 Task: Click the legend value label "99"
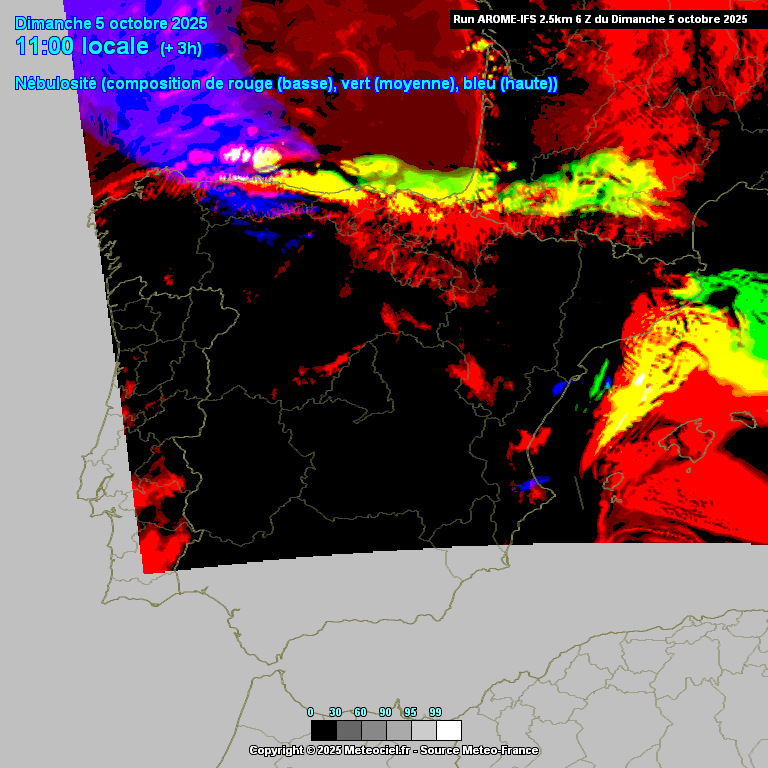[x=435, y=712]
